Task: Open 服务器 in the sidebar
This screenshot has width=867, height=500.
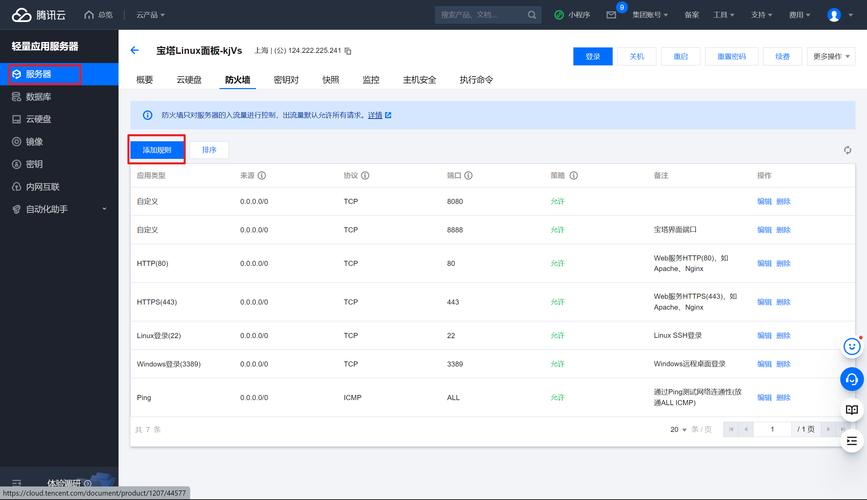Action: point(59,74)
